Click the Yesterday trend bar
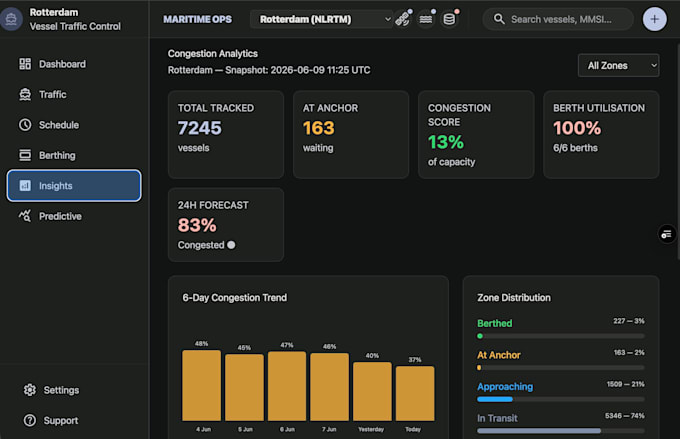 [372, 392]
